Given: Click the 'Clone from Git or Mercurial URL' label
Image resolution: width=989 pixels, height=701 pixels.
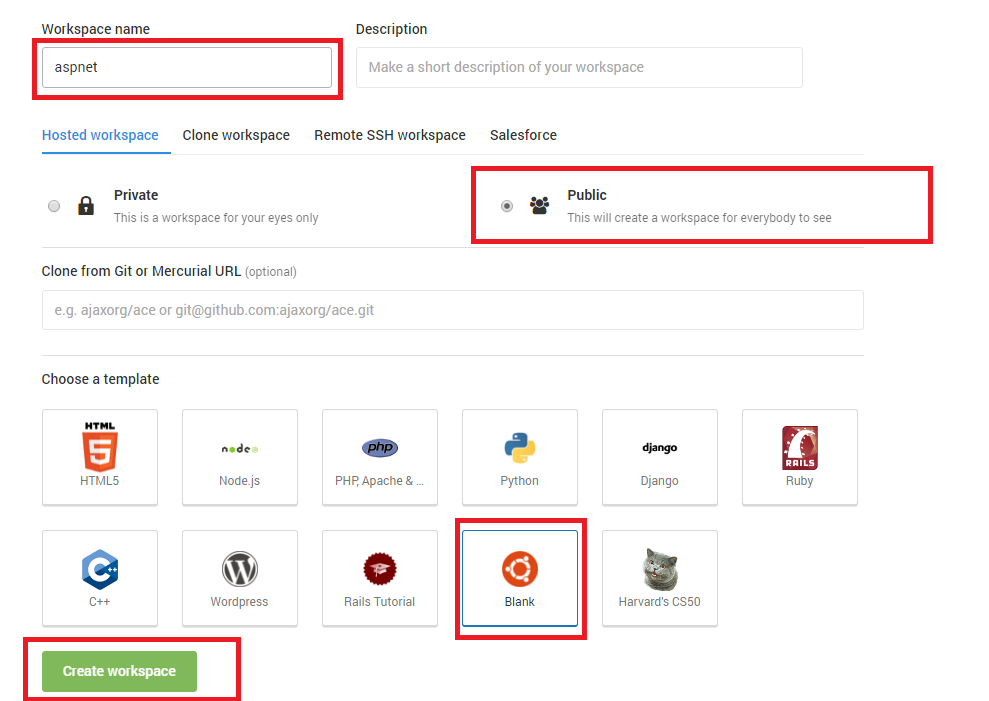Looking at the screenshot, I should pos(141,271).
